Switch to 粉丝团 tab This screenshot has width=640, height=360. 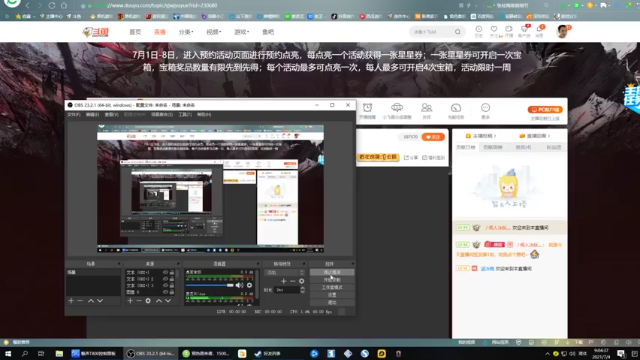click(553, 147)
